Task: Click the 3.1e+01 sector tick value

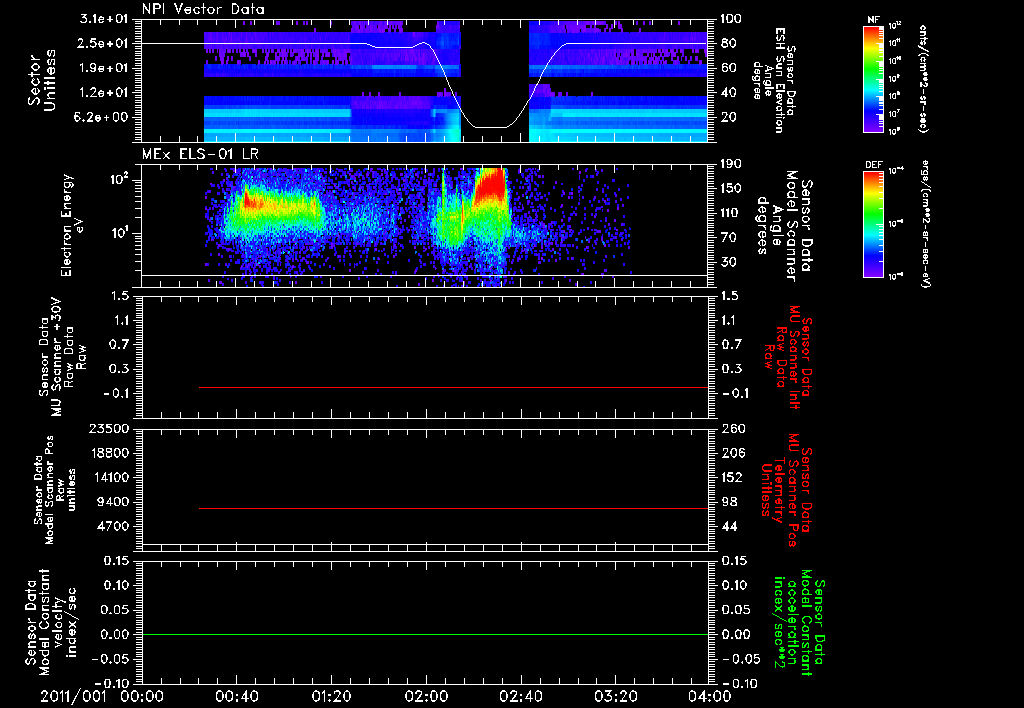Action: click(103, 19)
